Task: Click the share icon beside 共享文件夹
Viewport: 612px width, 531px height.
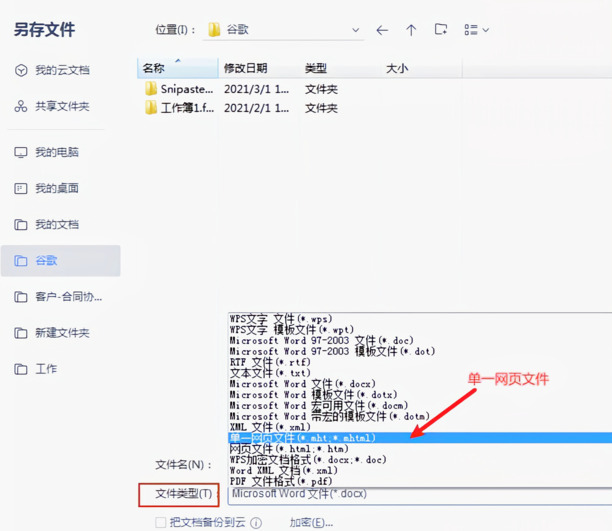Action: 21,106
